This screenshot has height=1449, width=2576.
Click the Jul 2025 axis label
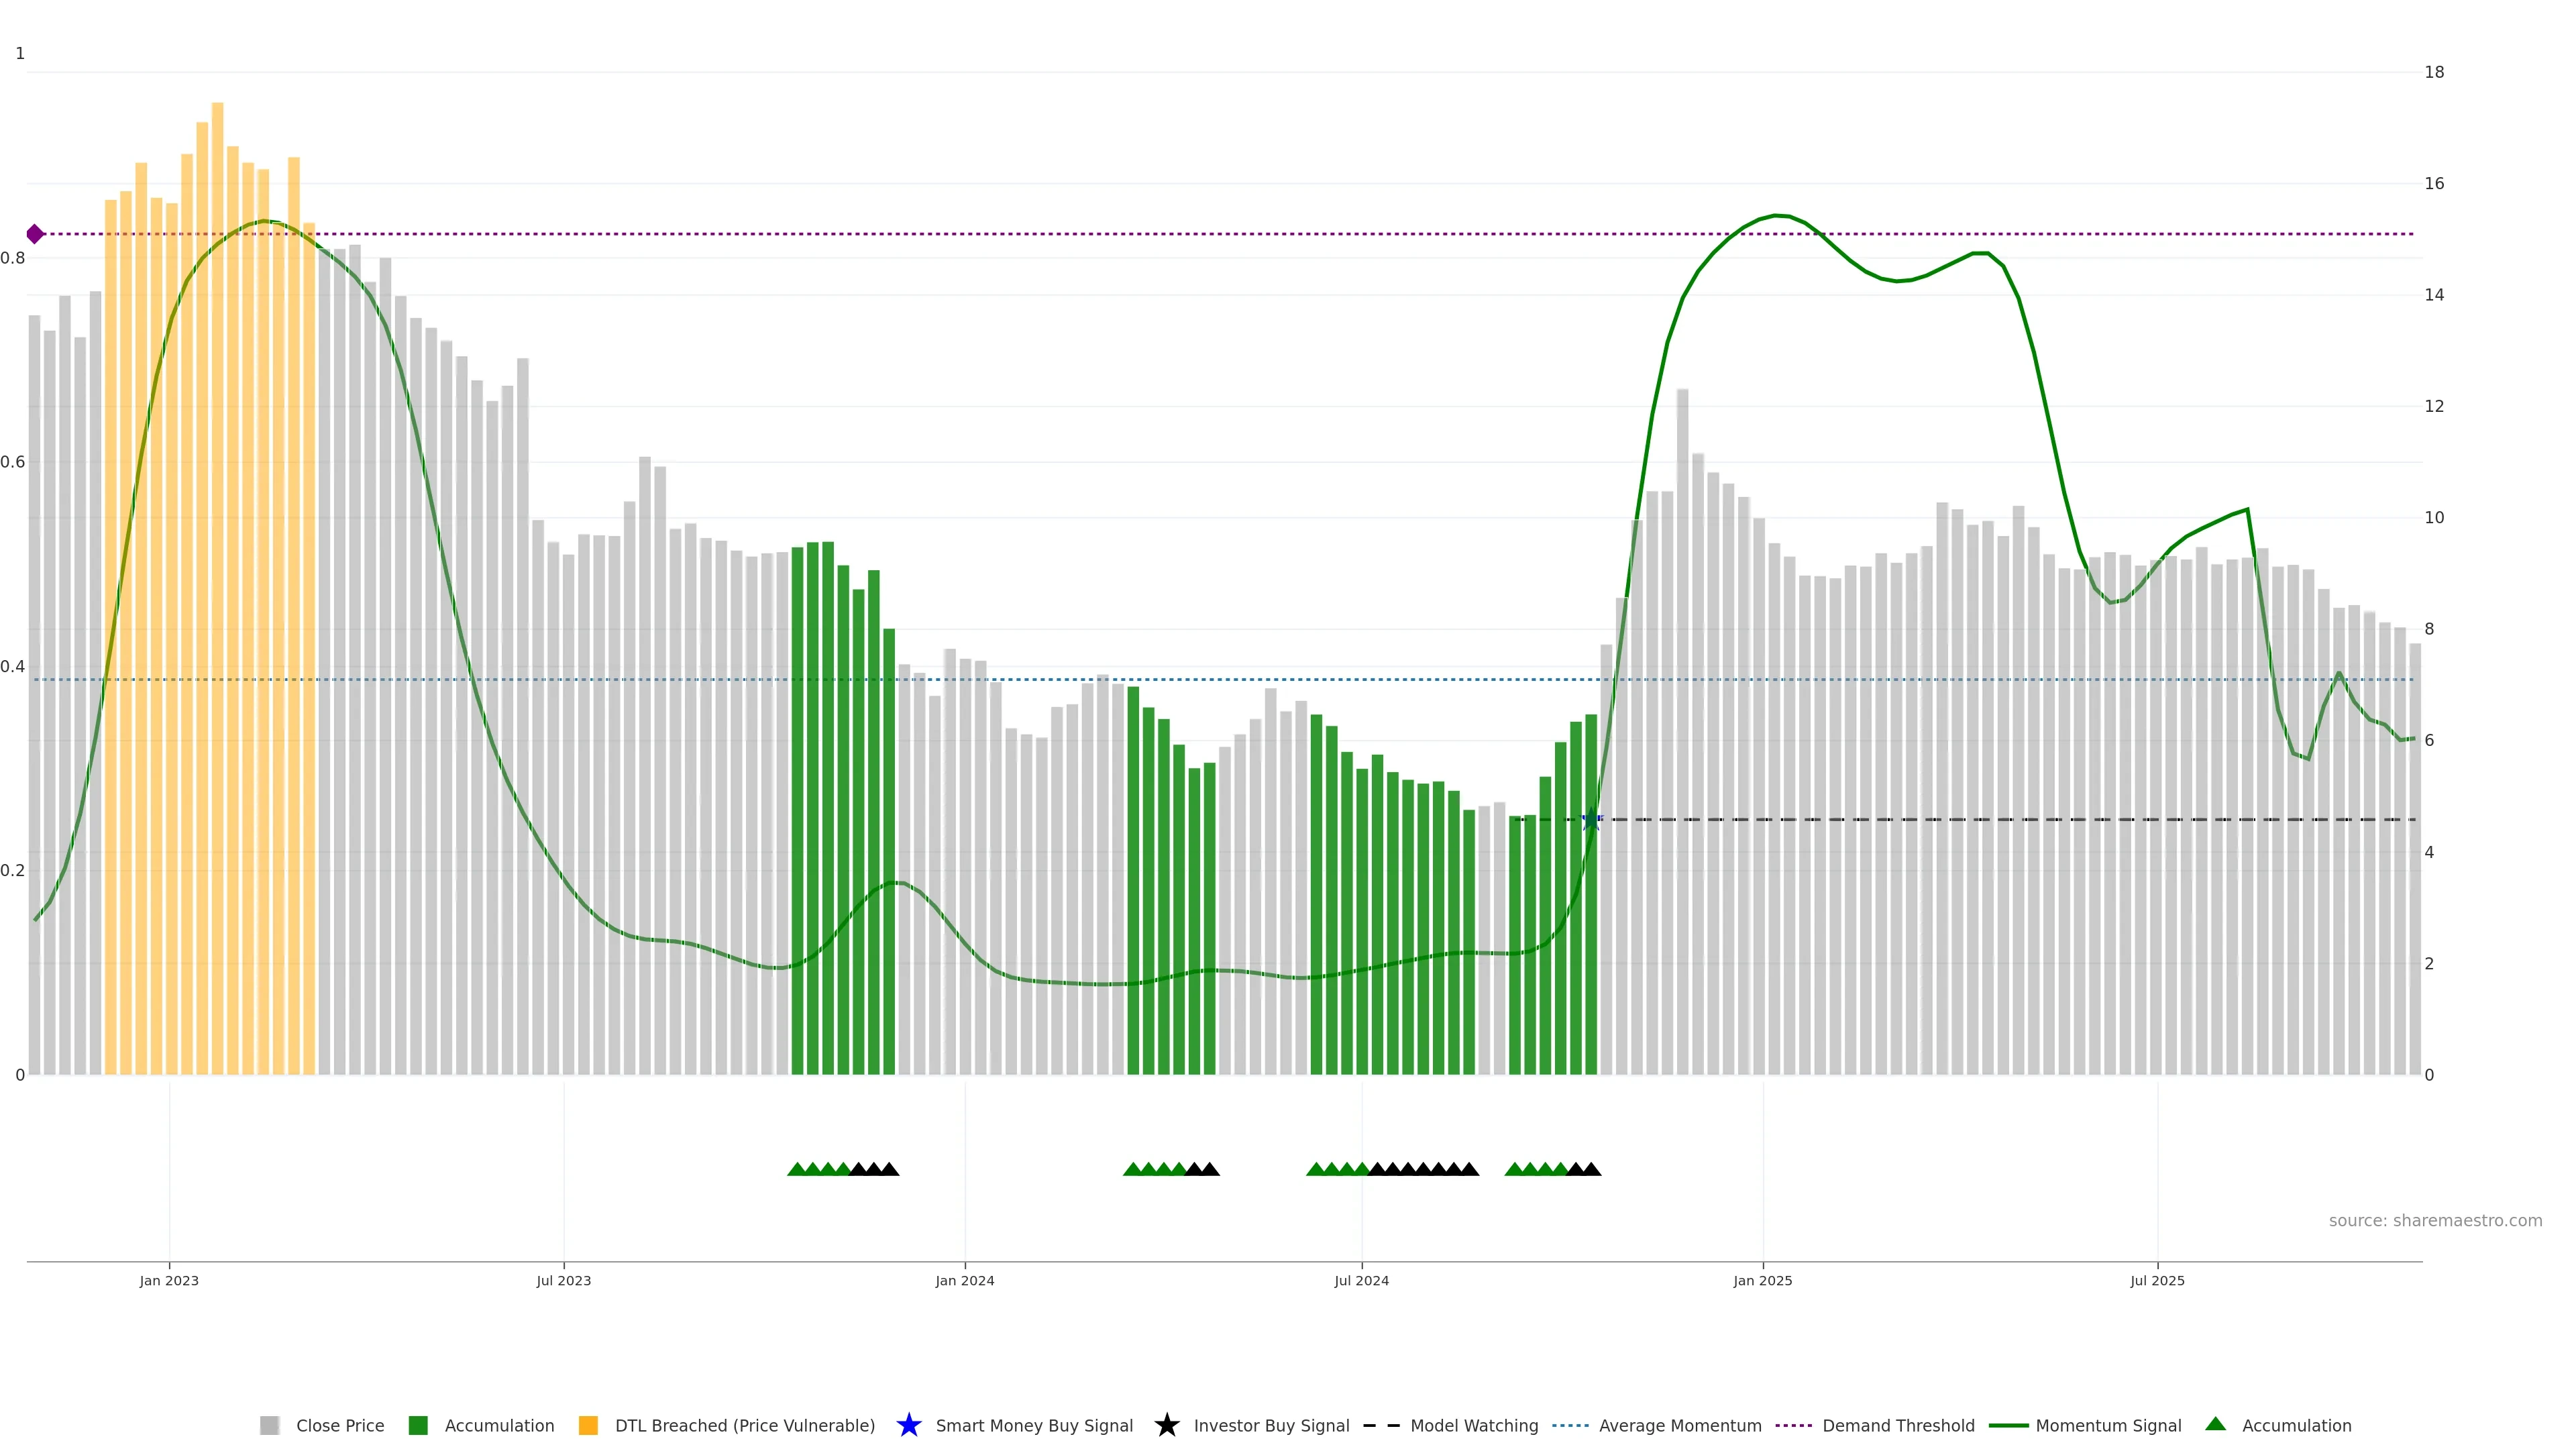(x=2157, y=1281)
